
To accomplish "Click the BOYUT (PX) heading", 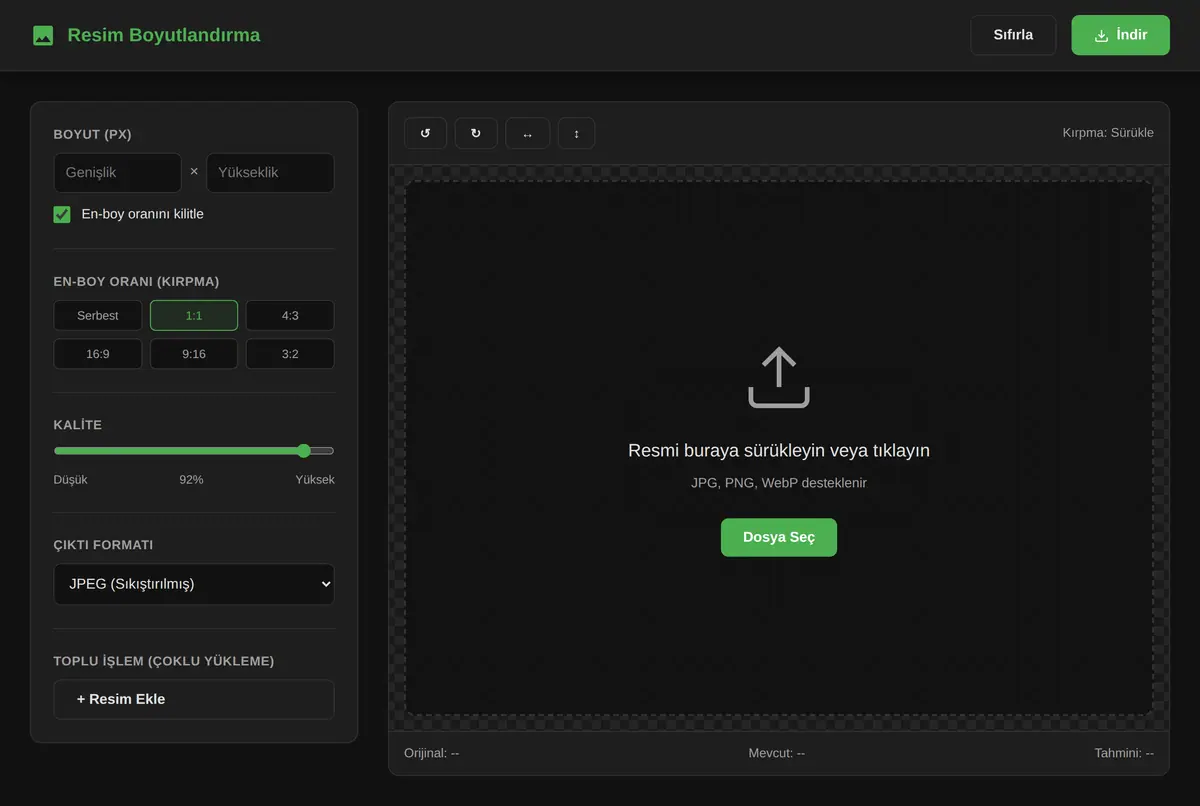I will click(92, 135).
